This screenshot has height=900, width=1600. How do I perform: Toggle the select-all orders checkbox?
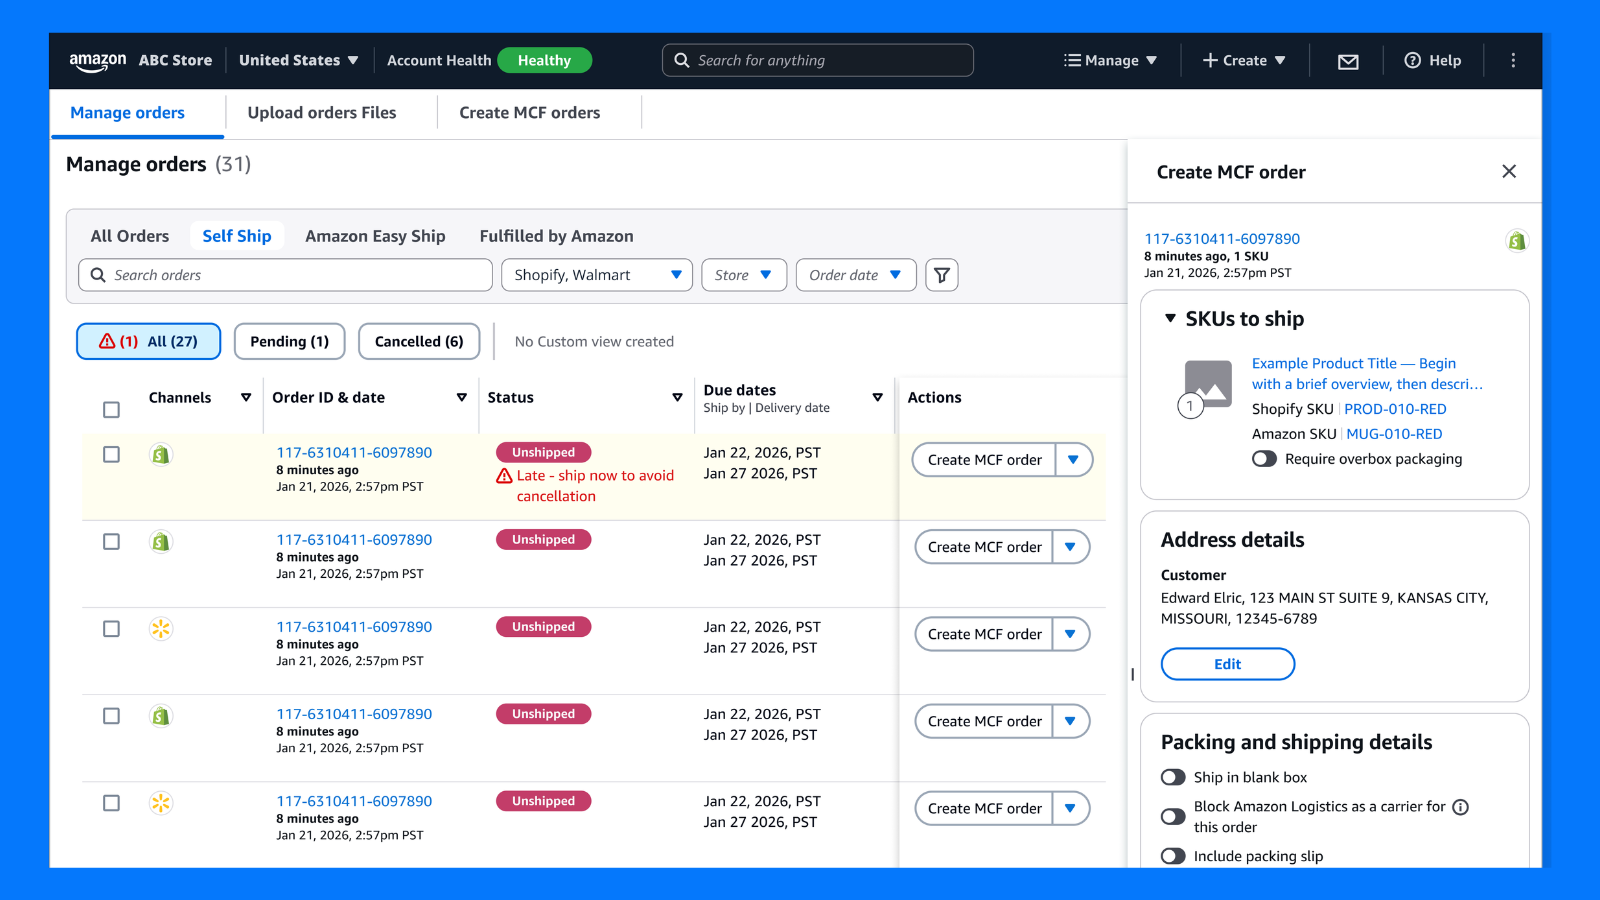pos(111,410)
